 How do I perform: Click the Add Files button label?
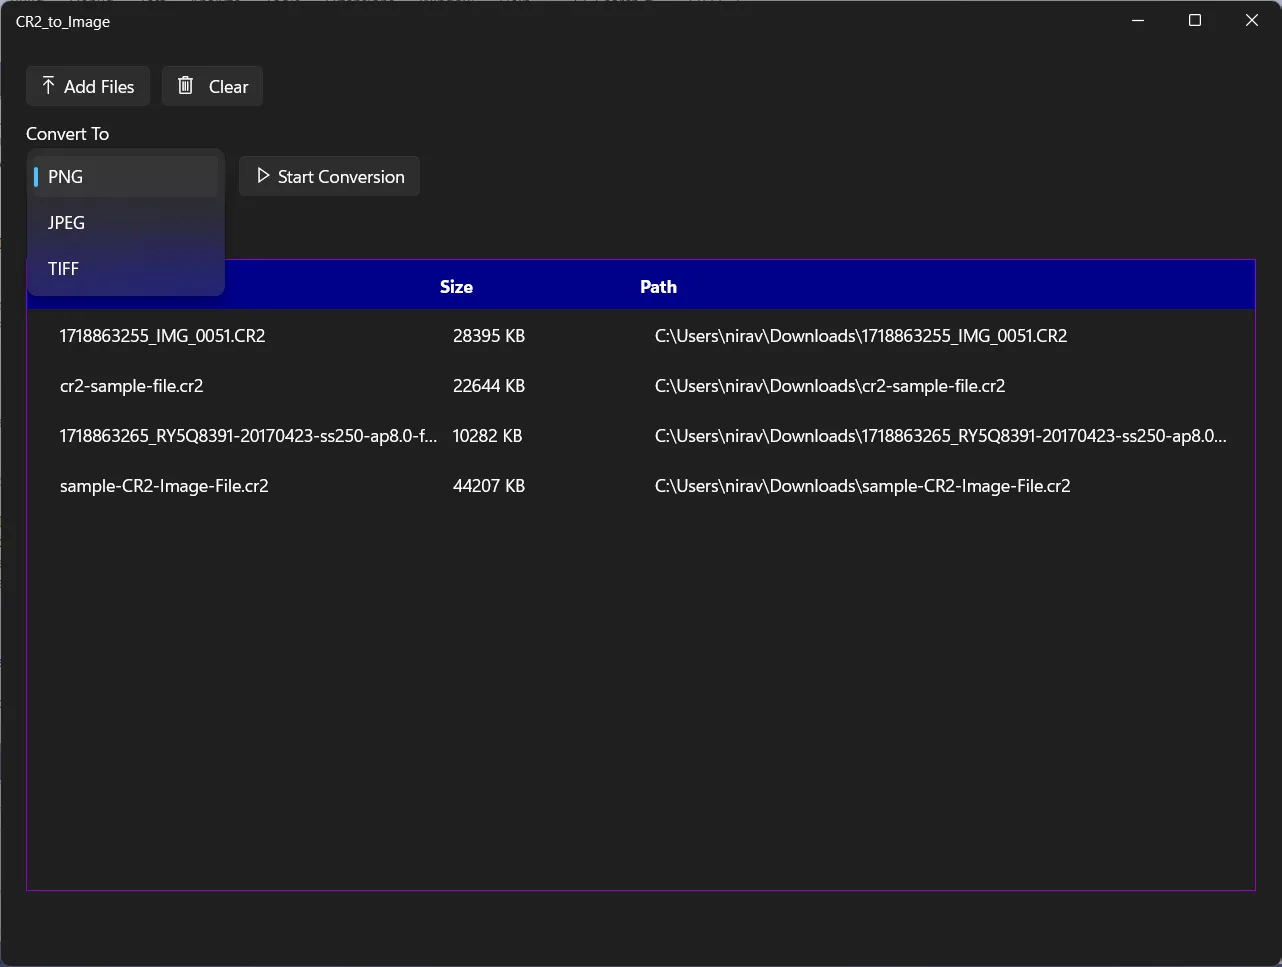(x=99, y=87)
